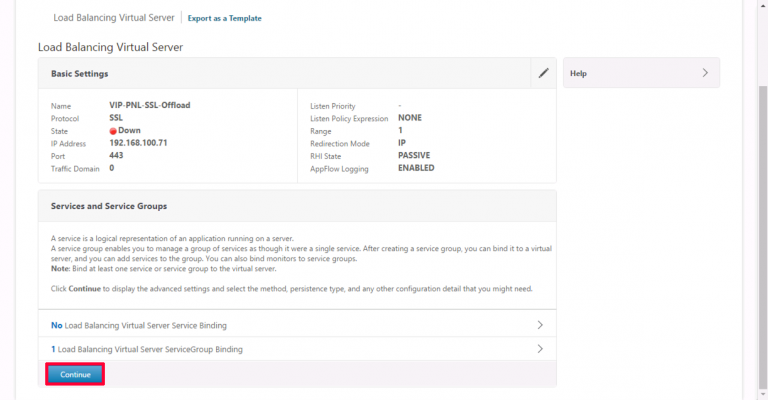Open Export as a Template link
Viewport: 768px width, 400px height.
224,18
